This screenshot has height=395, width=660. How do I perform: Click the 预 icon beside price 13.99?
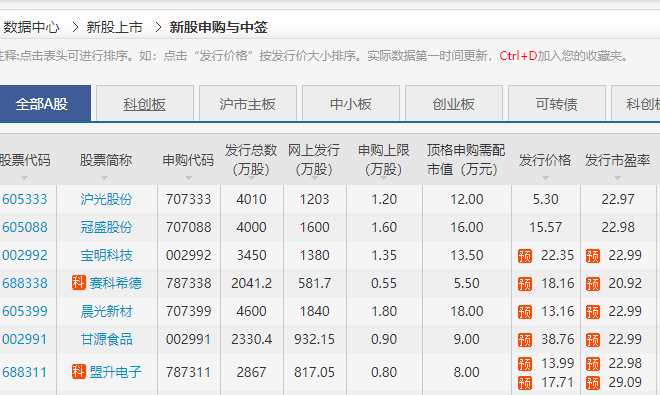point(525,364)
